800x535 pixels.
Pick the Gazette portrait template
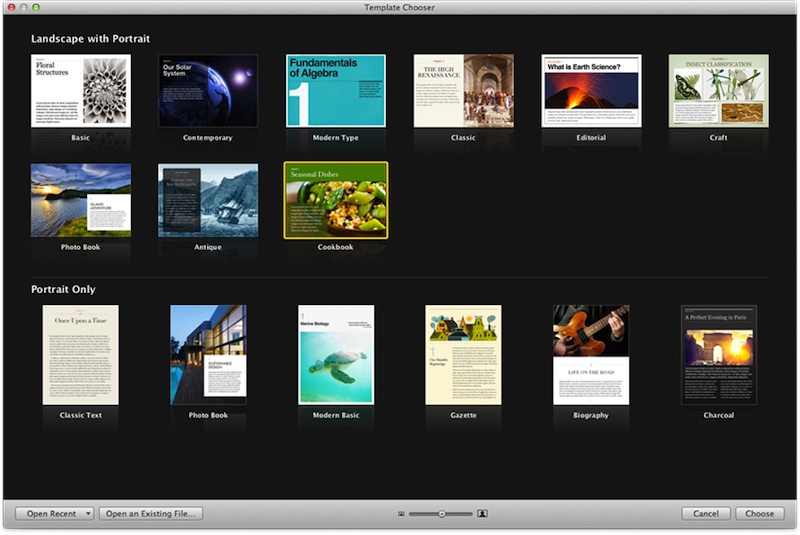coord(463,355)
